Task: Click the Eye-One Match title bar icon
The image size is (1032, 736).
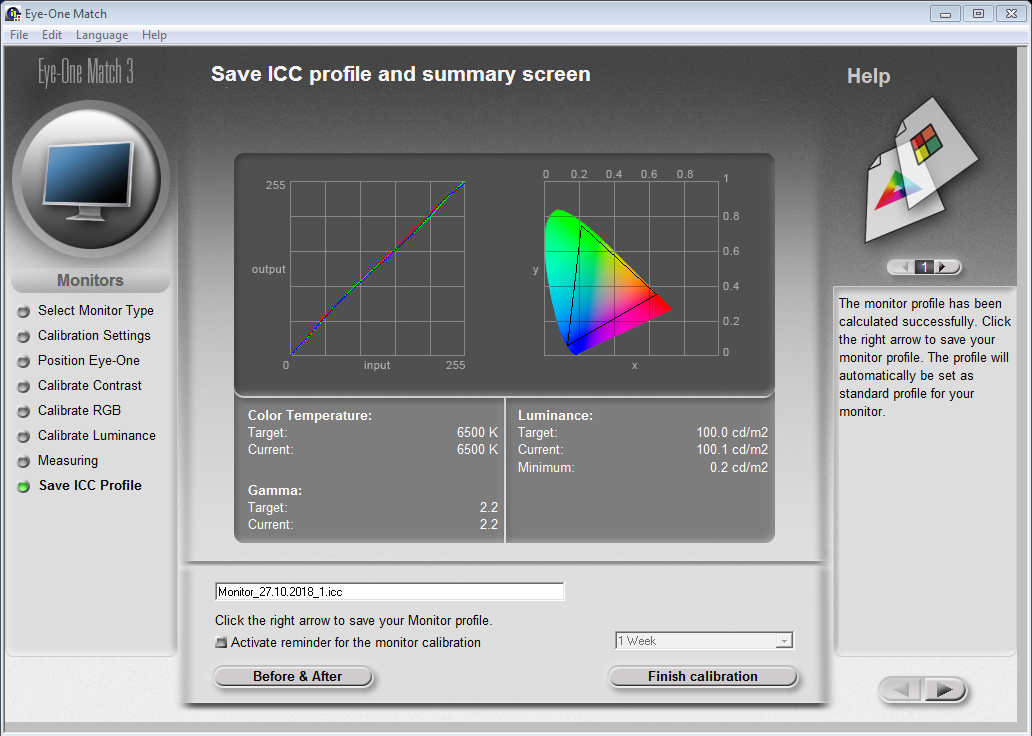Action: (x=13, y=13)
